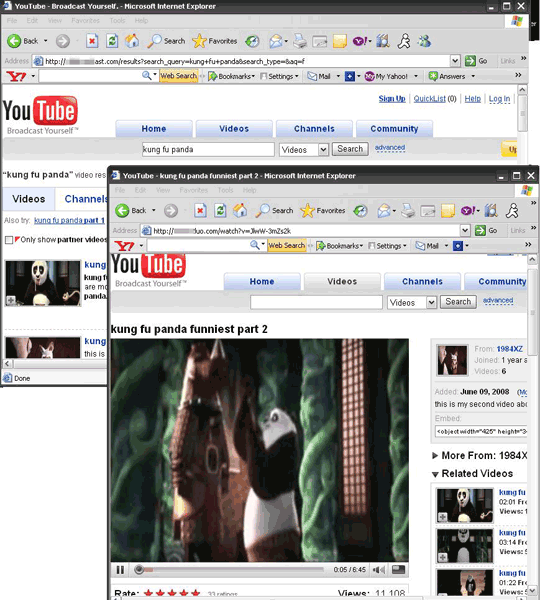Click Back button in front IE window
Screen dimensions: 540x600
pyautogui.click(x=131, y=210)
